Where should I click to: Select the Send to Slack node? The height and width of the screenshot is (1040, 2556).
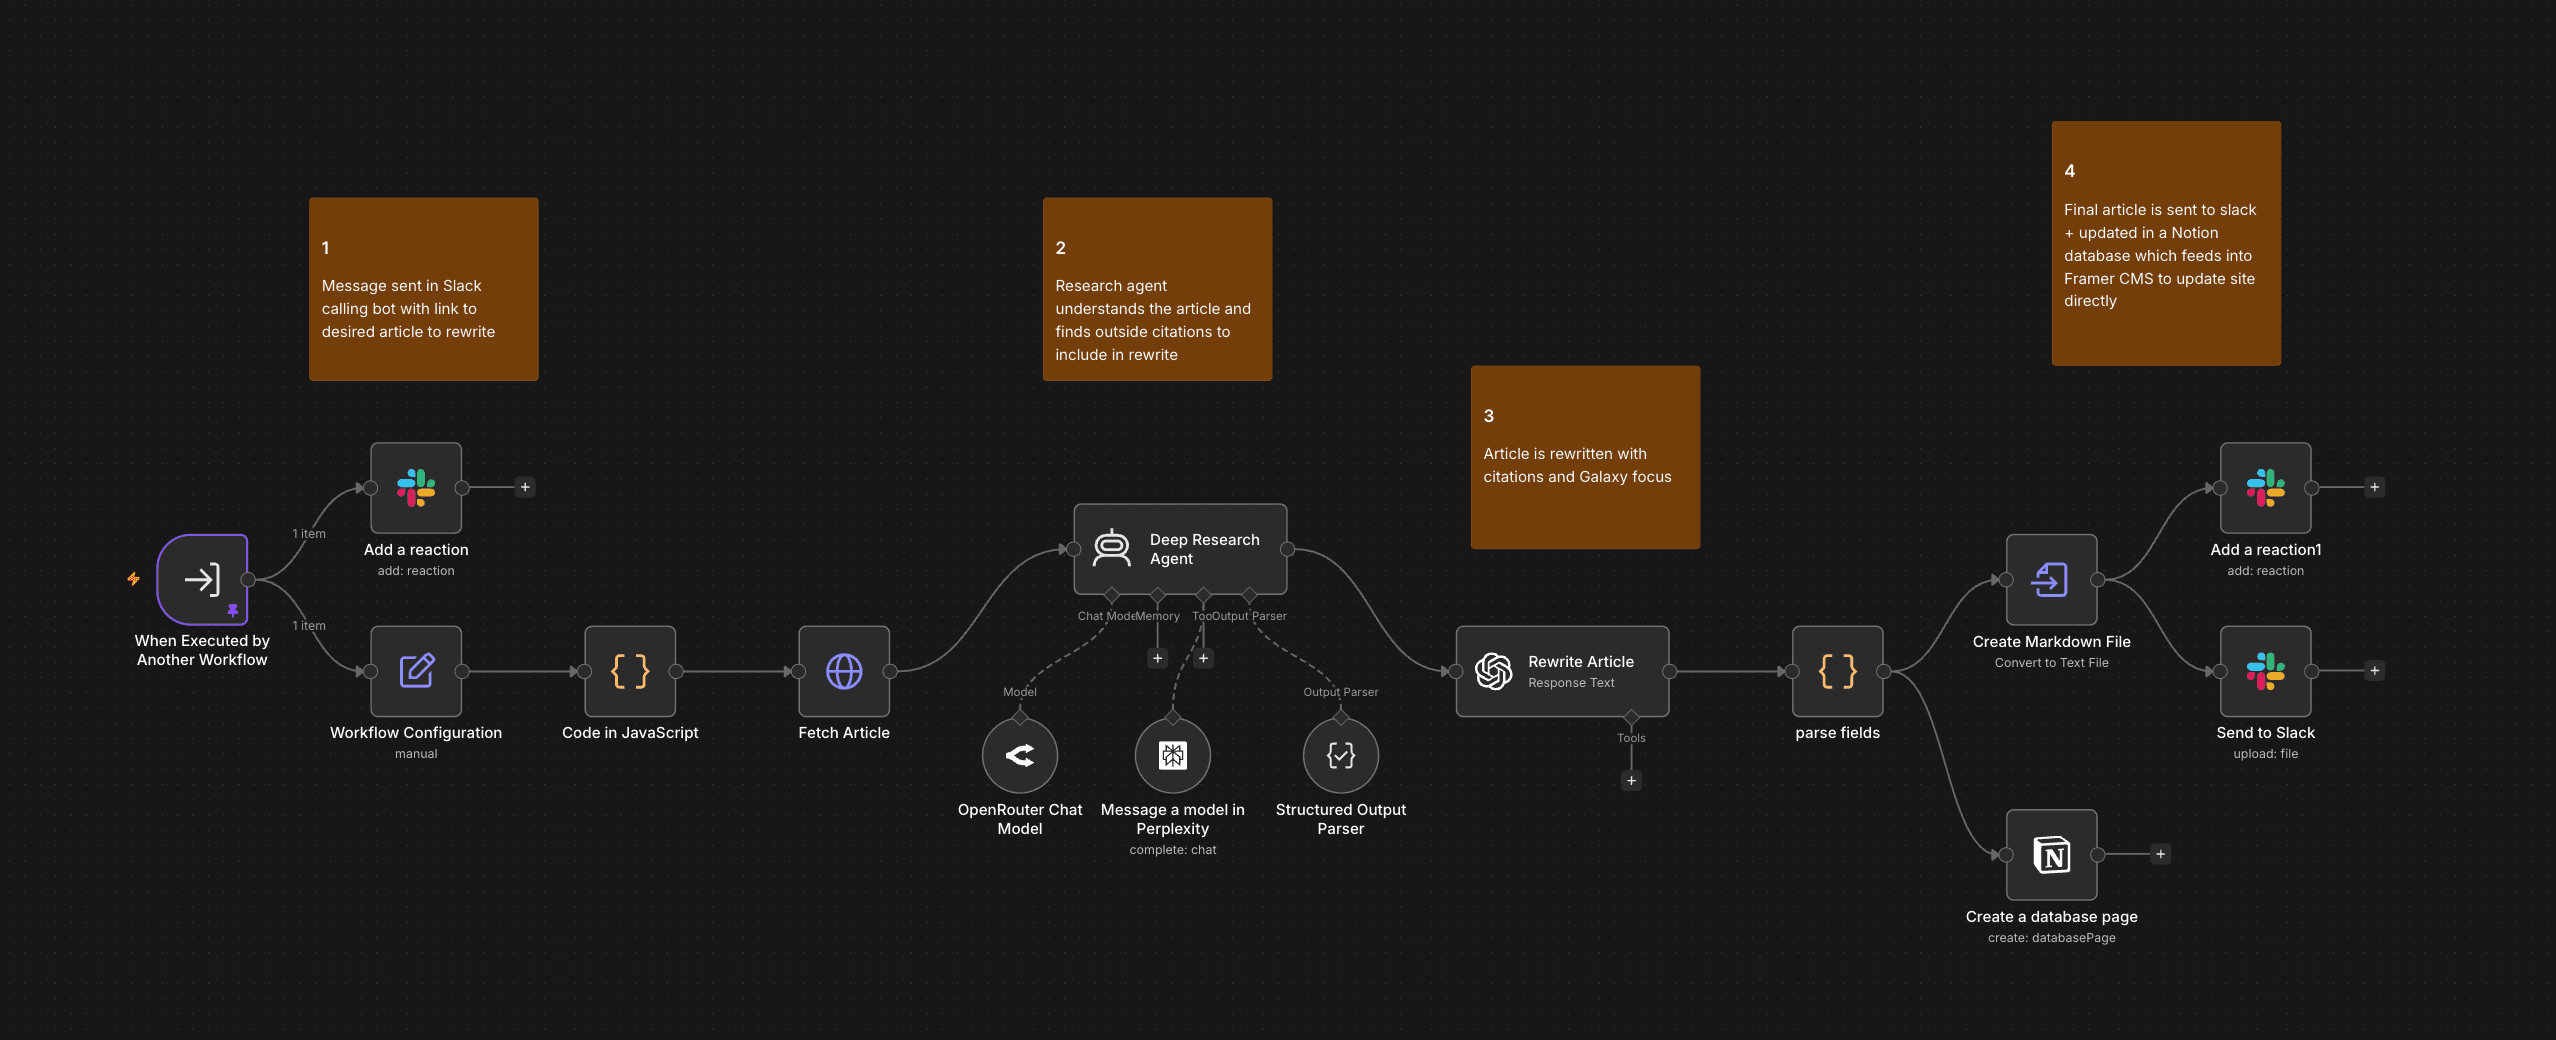tap(2266, 671)
